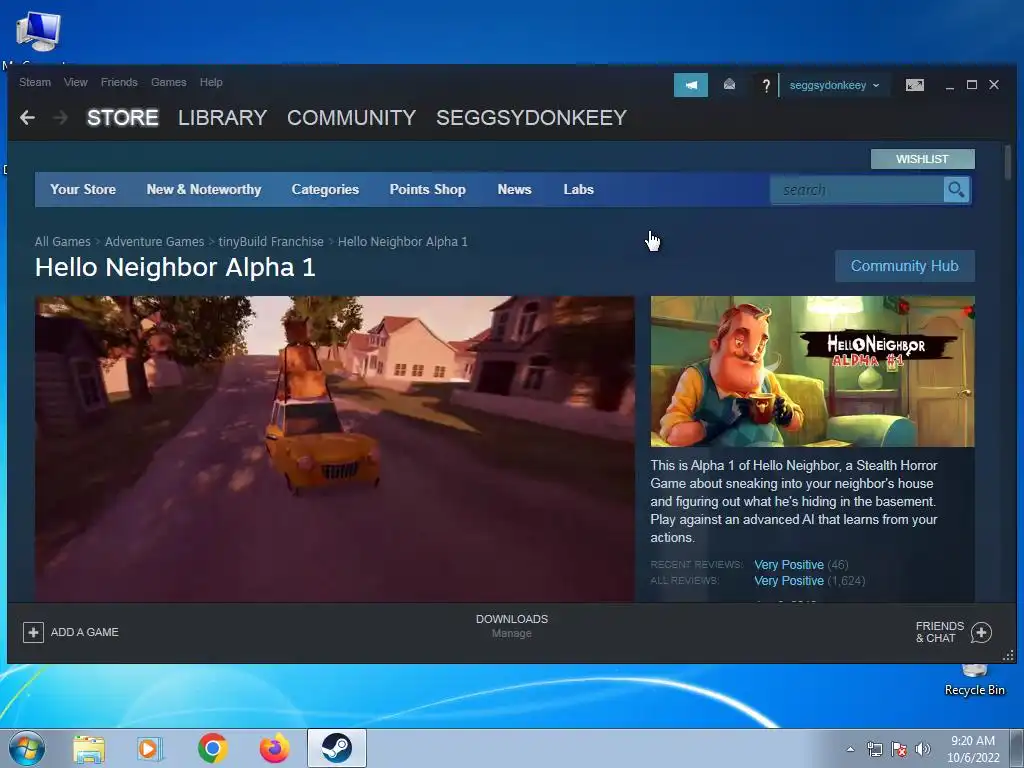Open the Steam menu
The image size is (1024, 768).
pyautogui.click(x=35, y=82)
